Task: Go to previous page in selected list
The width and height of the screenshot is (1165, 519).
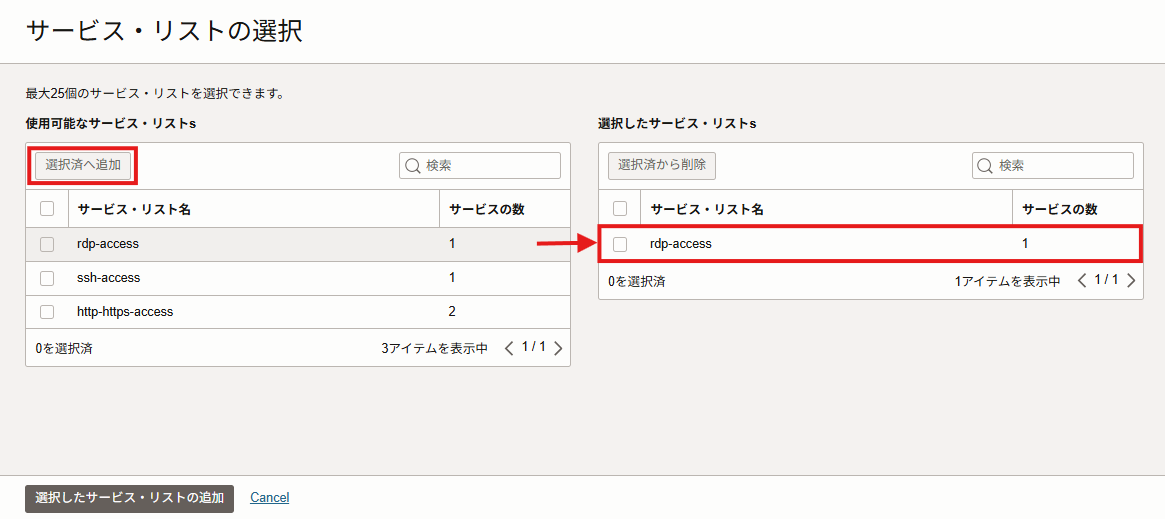Action: tap(1082, 281)
